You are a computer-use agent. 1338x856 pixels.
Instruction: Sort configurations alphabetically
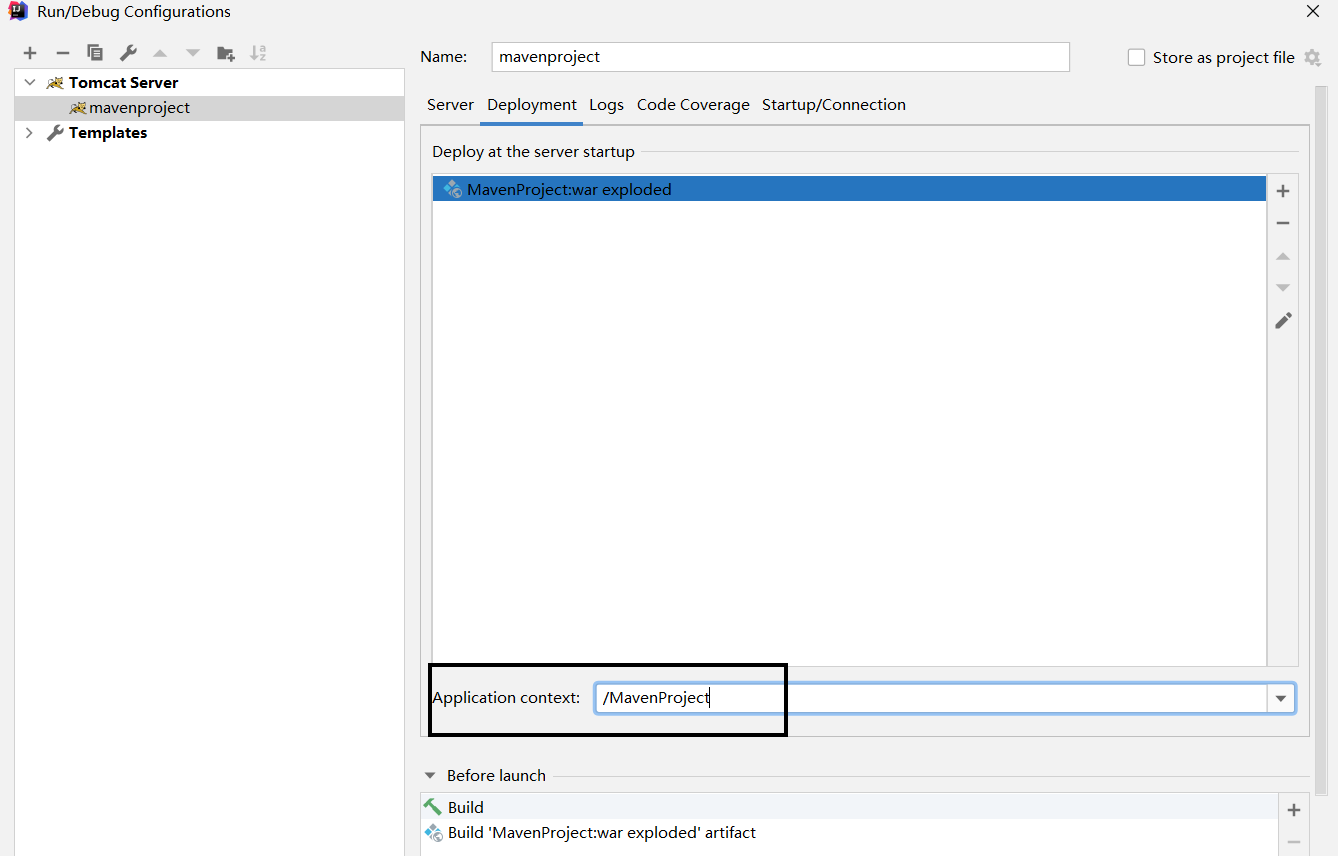pos(258,52)
